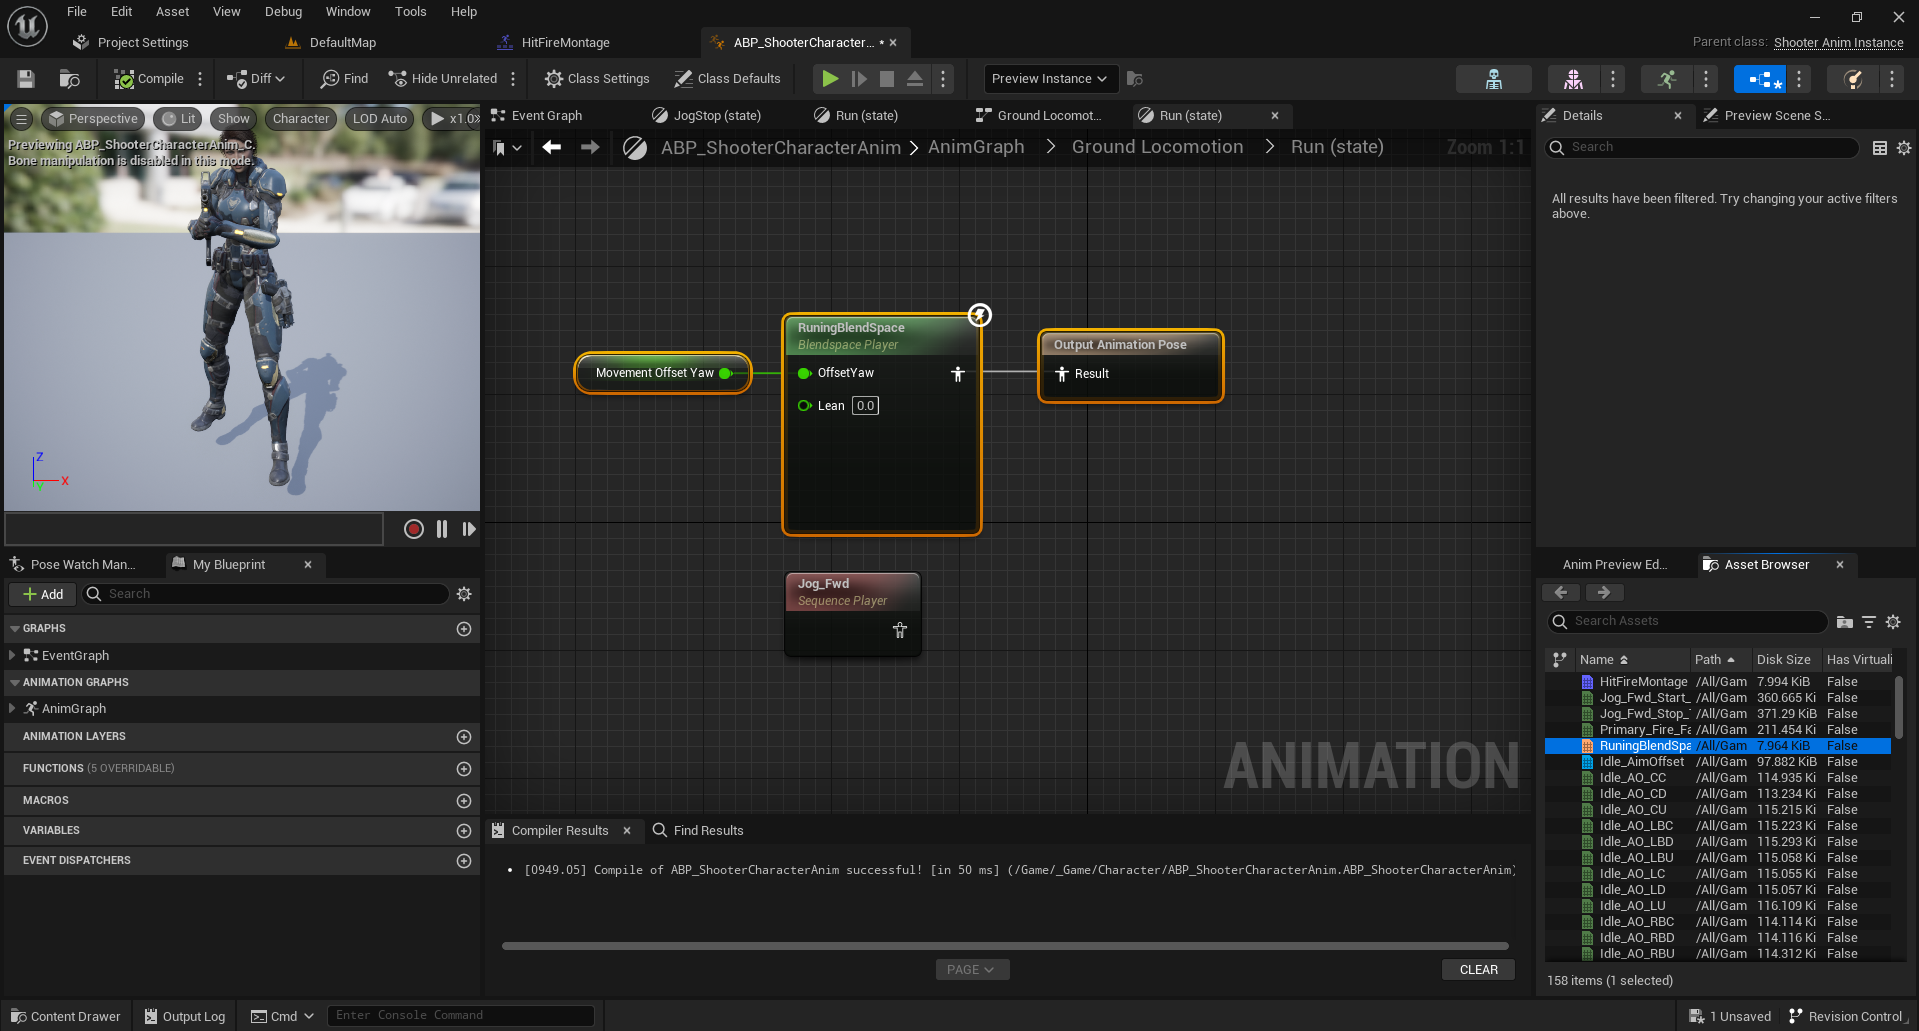Image resolution: width=1919 pixels, height=1031 pixels.
Task: Click Browse to asset in content browser icon
Action: pos(69,79)
